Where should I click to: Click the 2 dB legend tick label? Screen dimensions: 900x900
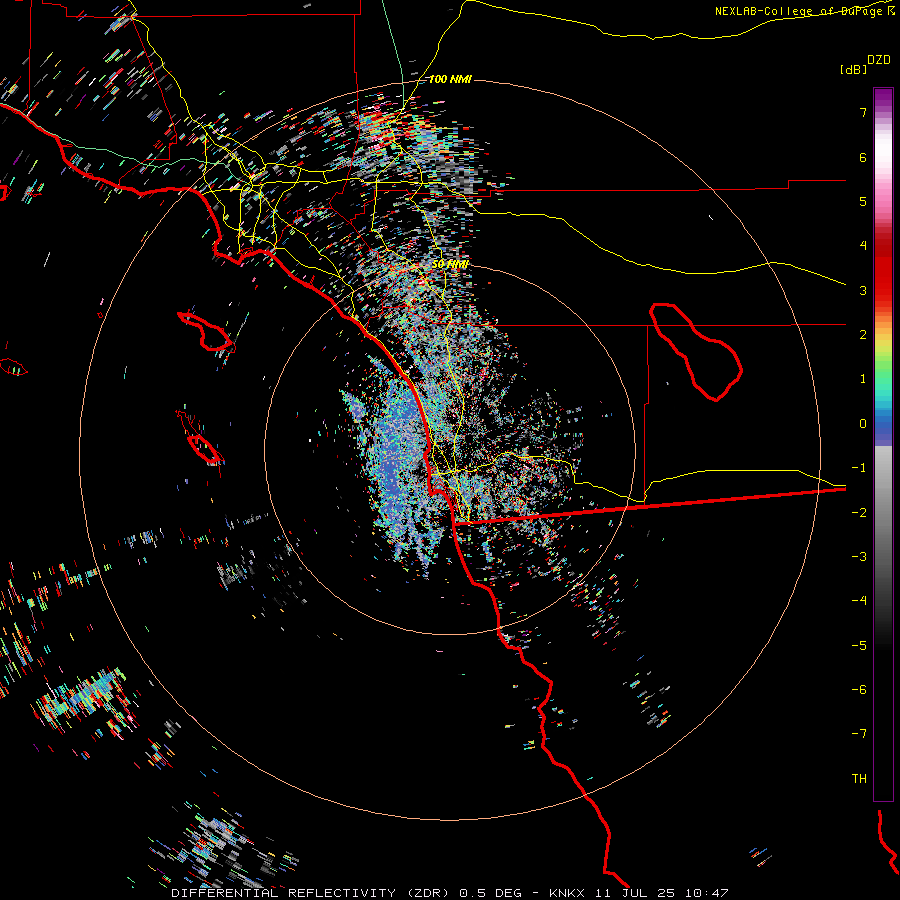pyautogui.click(x=863, y=335)
